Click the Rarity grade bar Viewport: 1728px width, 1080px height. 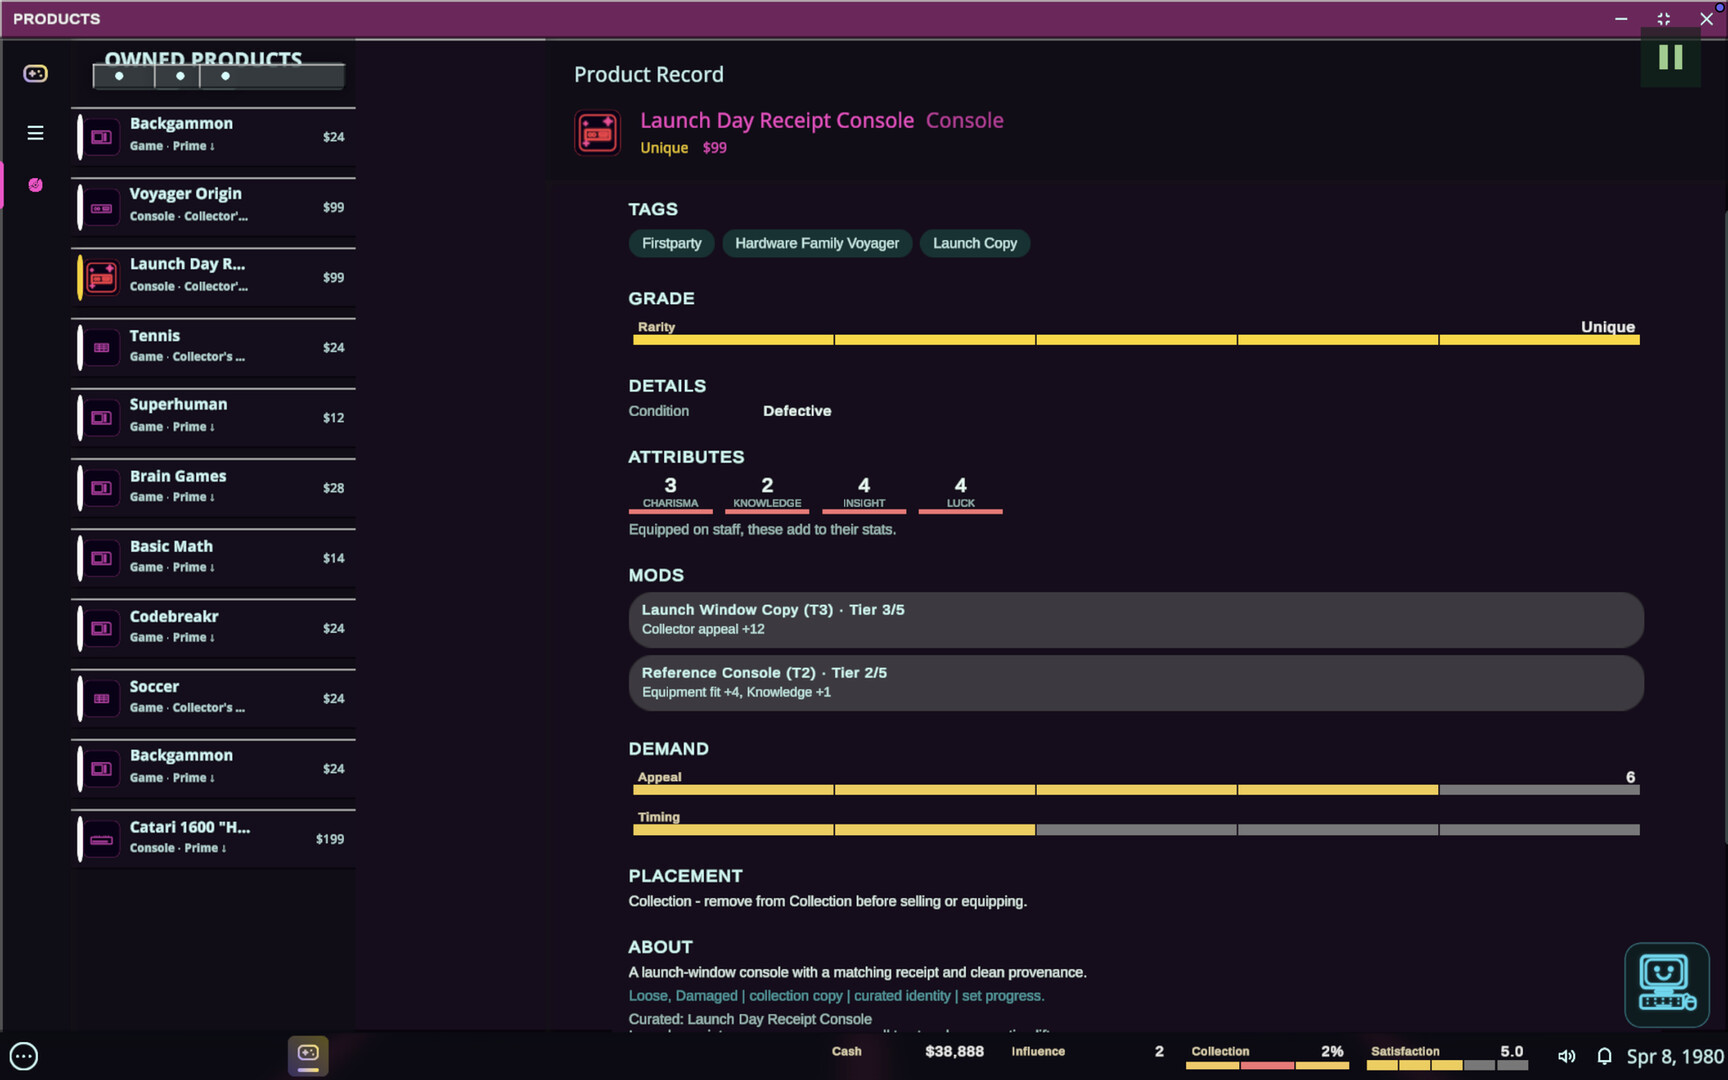(1136, 340)
